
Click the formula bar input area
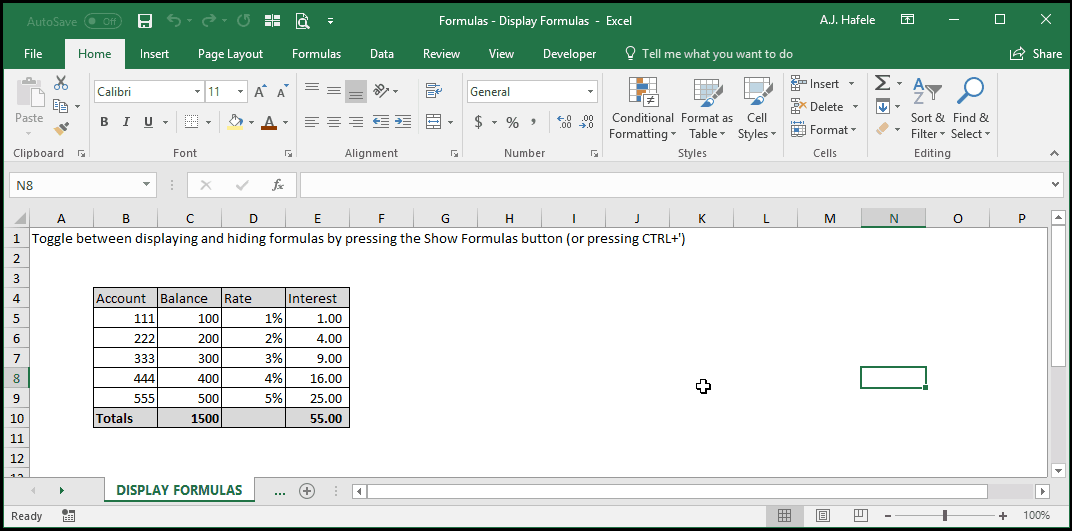pos(674,185)
